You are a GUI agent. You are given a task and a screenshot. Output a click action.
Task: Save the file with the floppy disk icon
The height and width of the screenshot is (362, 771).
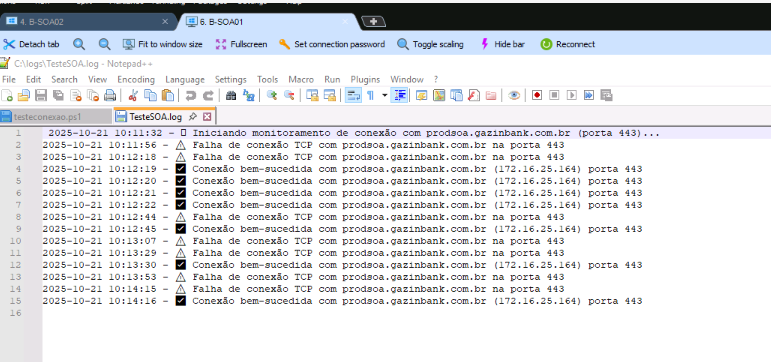pyautogui.click(x=41, y=95)
